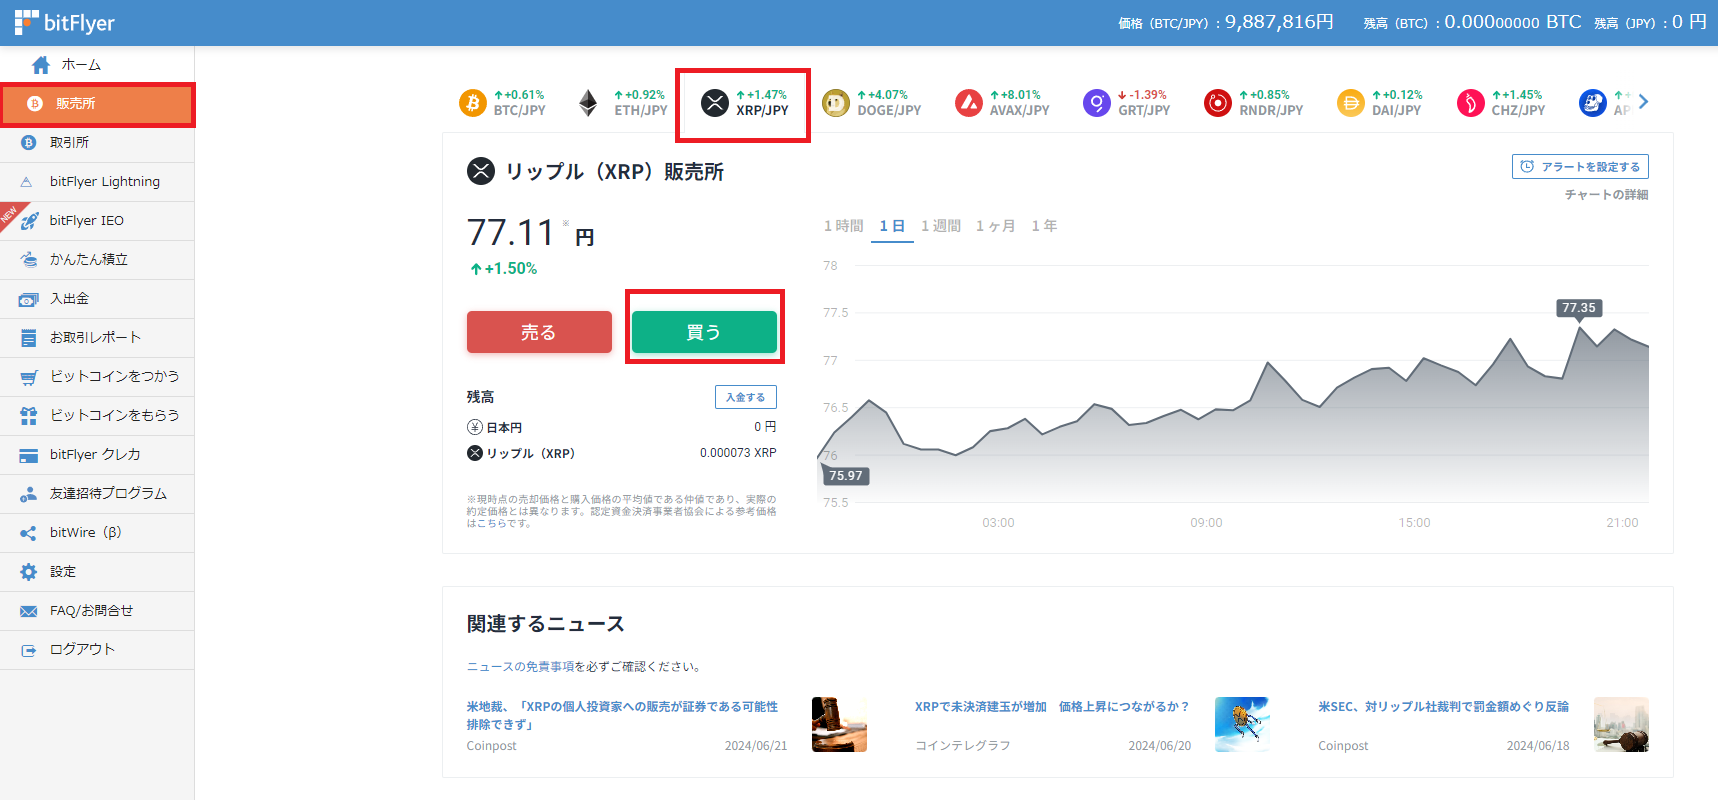Click the CHZ/JPY pink icon

[1471, 103]
